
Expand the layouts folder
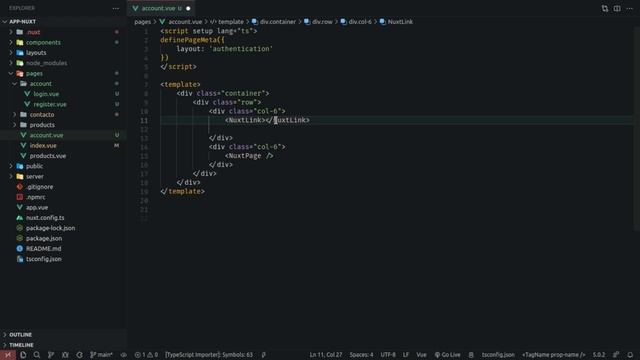[11, 52]
